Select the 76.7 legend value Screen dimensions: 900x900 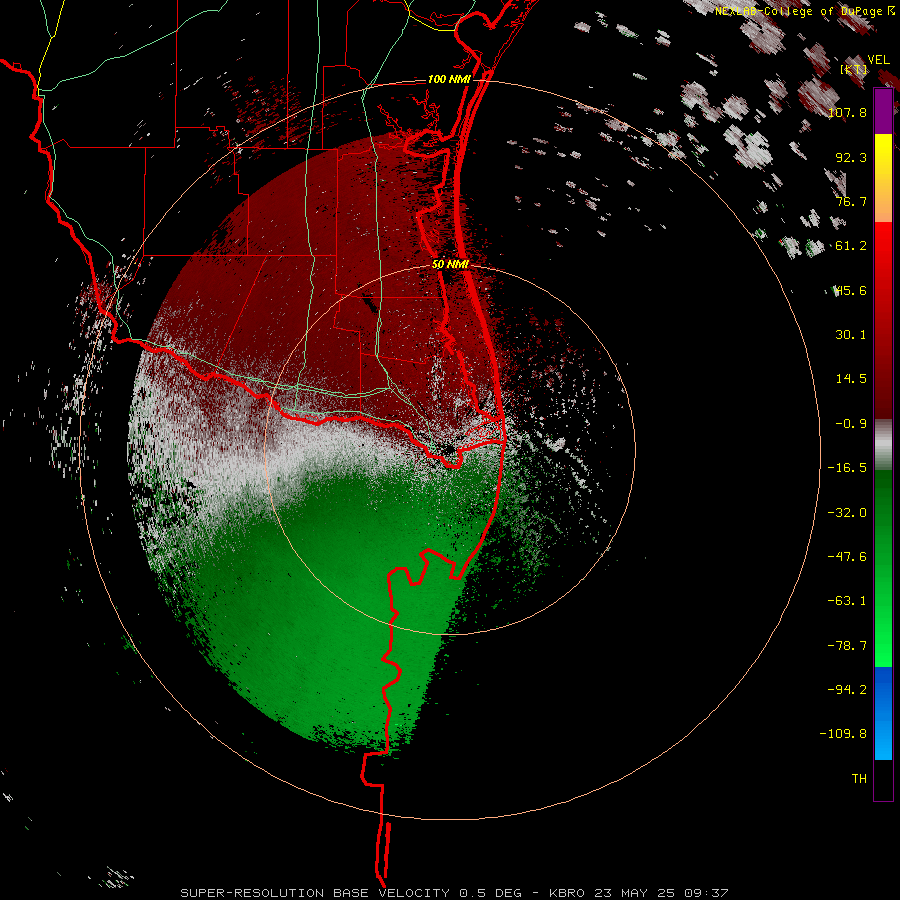(x=851, y=201)
